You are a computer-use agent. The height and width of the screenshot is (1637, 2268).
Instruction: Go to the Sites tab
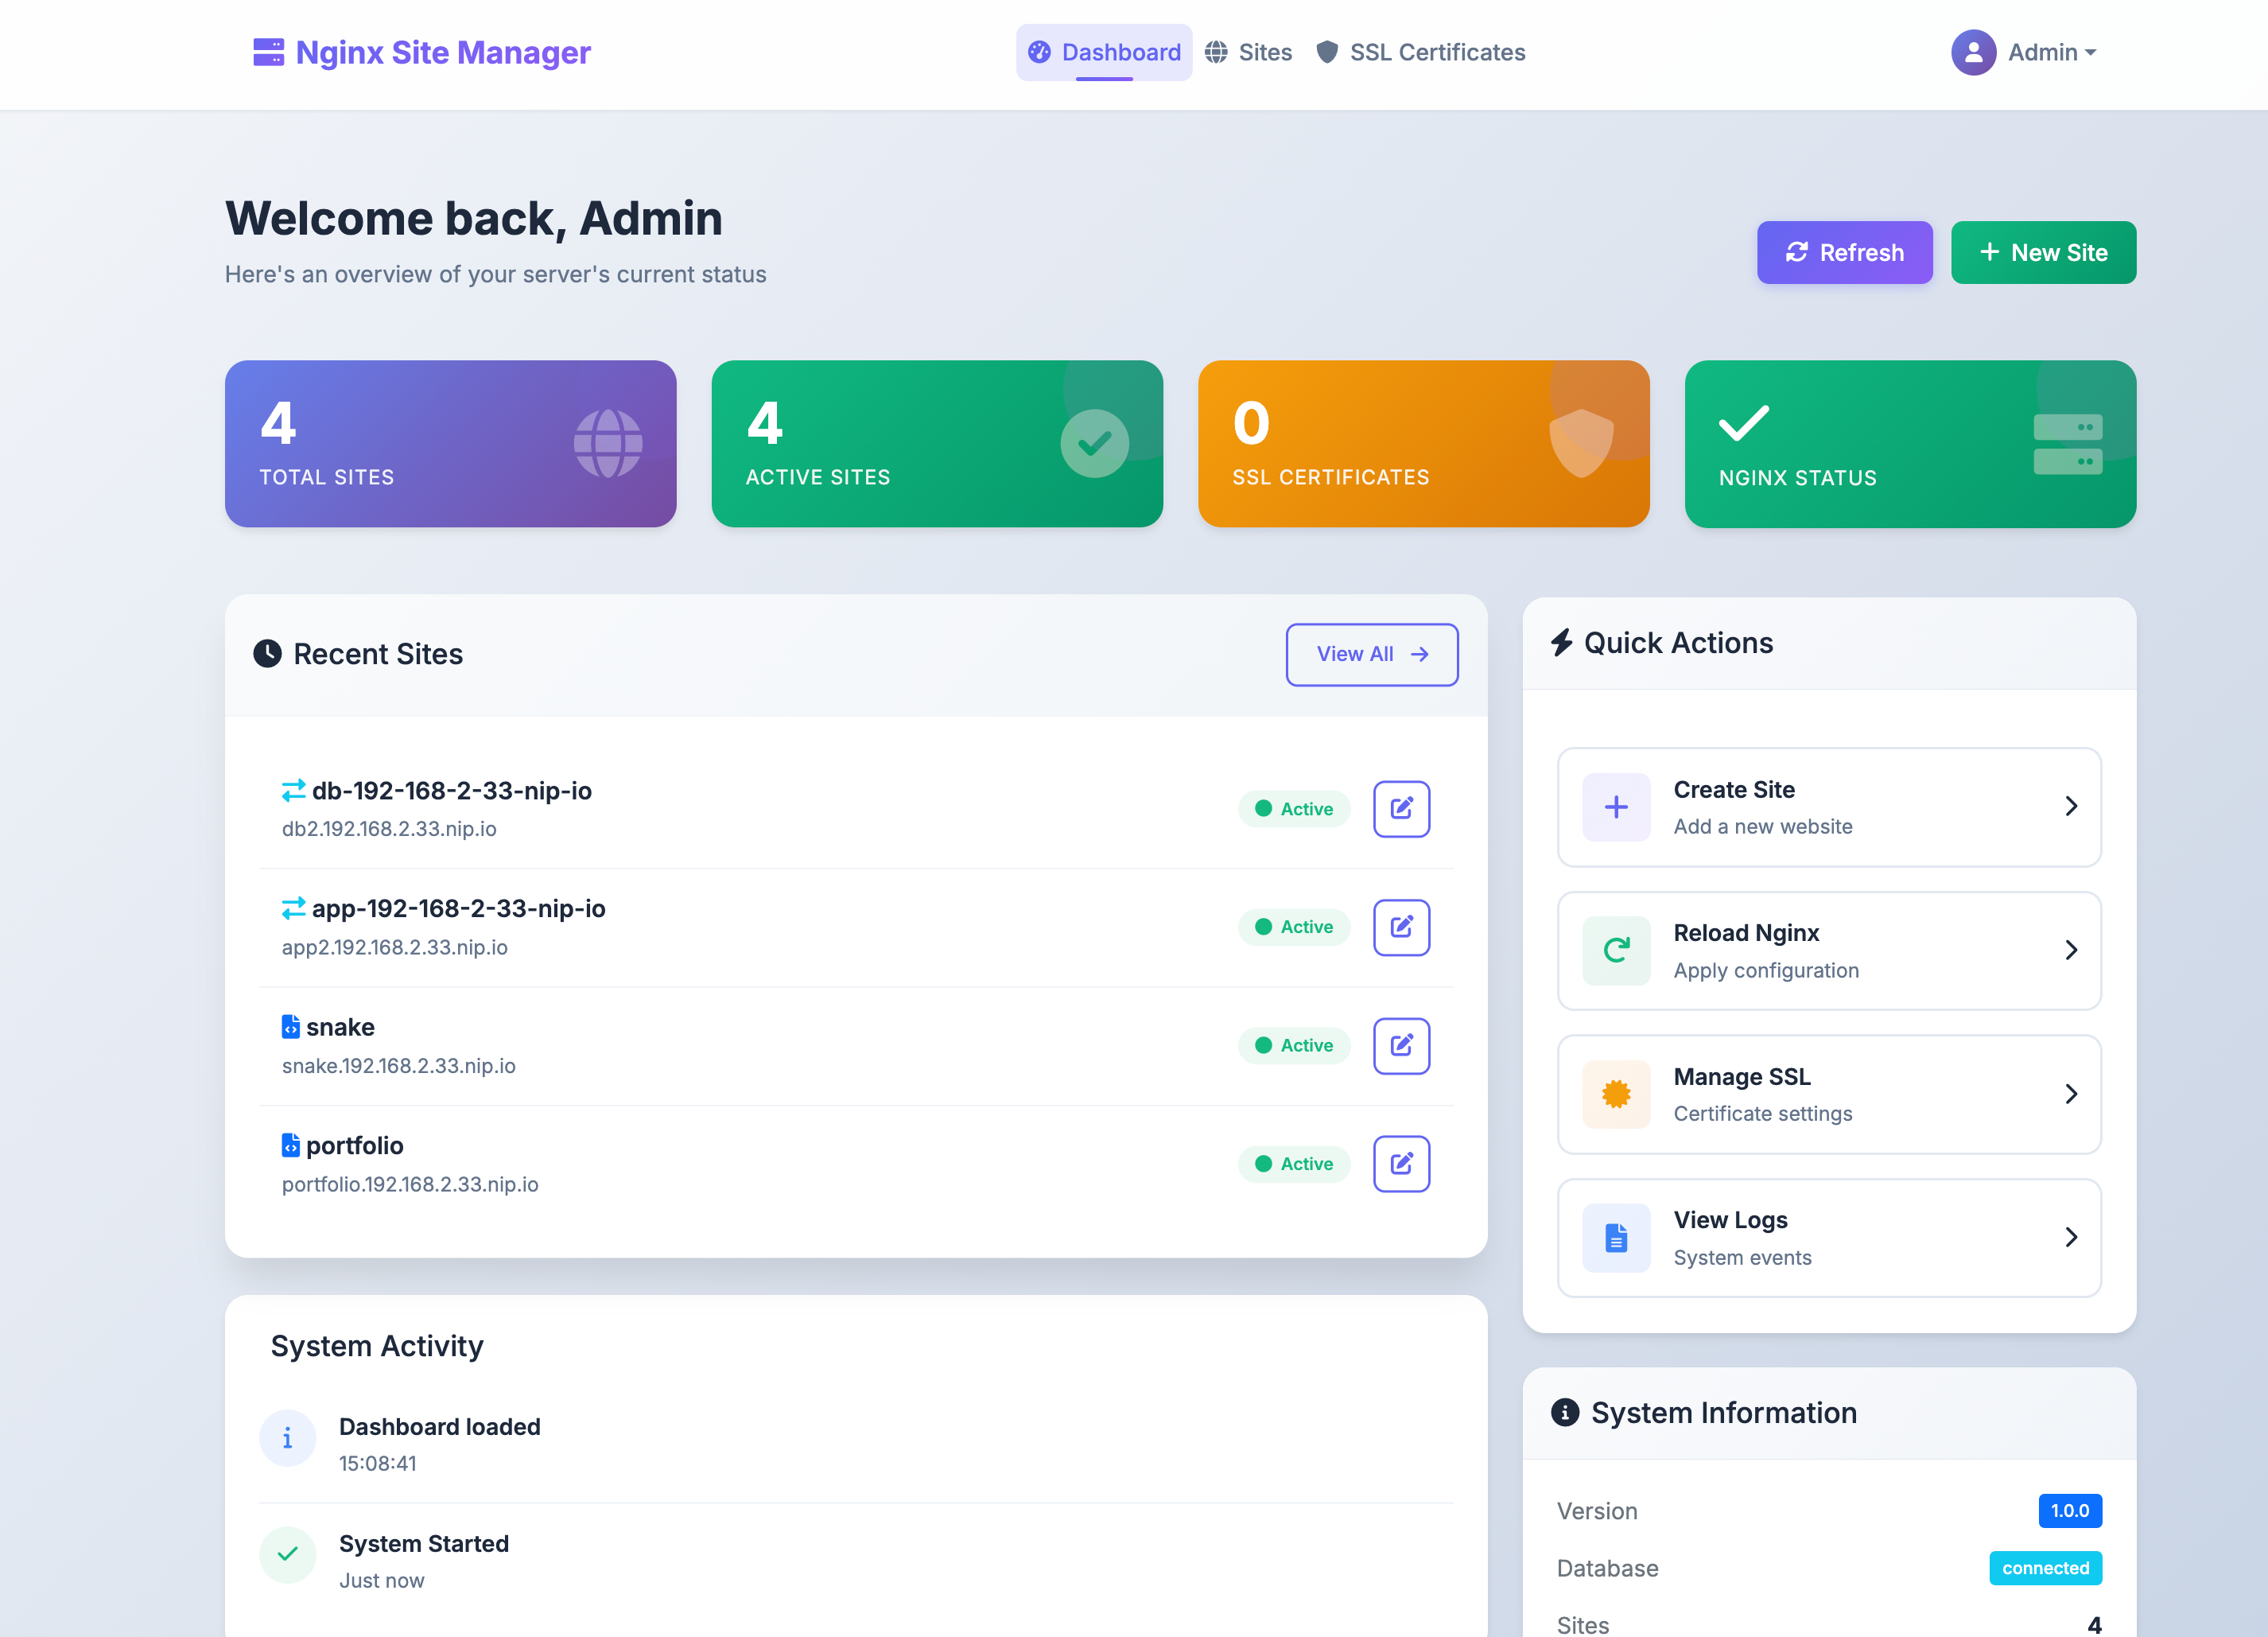coord(1248,52)
